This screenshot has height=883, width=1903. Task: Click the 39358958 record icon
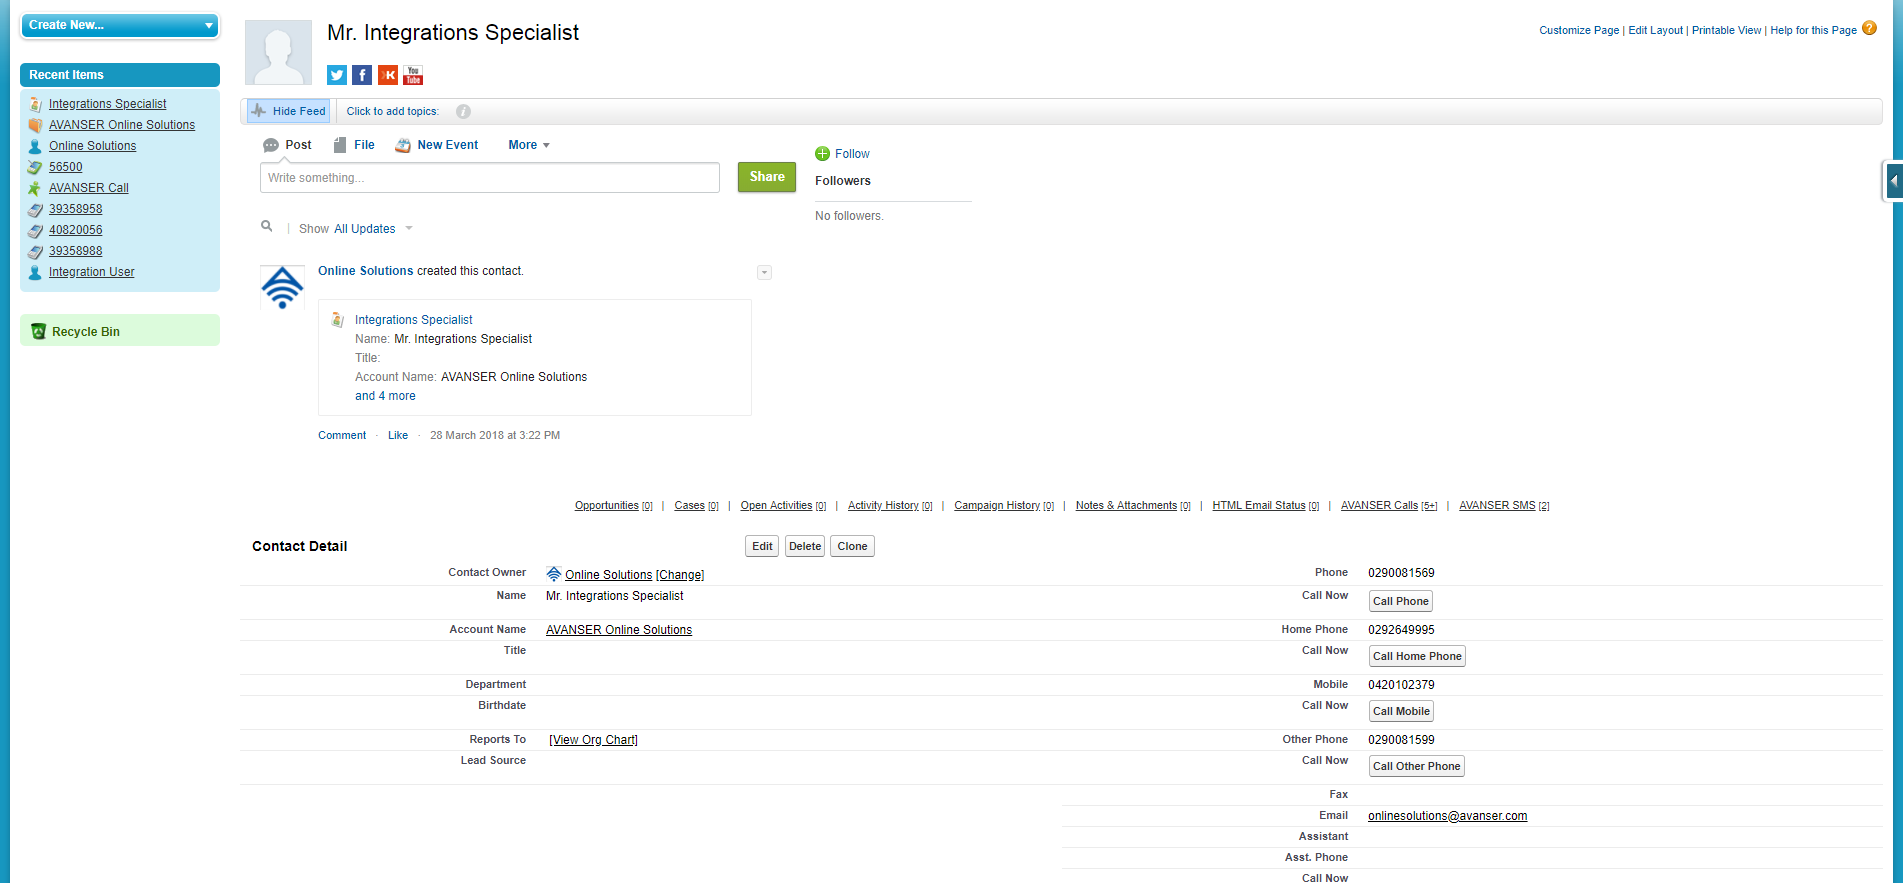[x=35, y=209]
